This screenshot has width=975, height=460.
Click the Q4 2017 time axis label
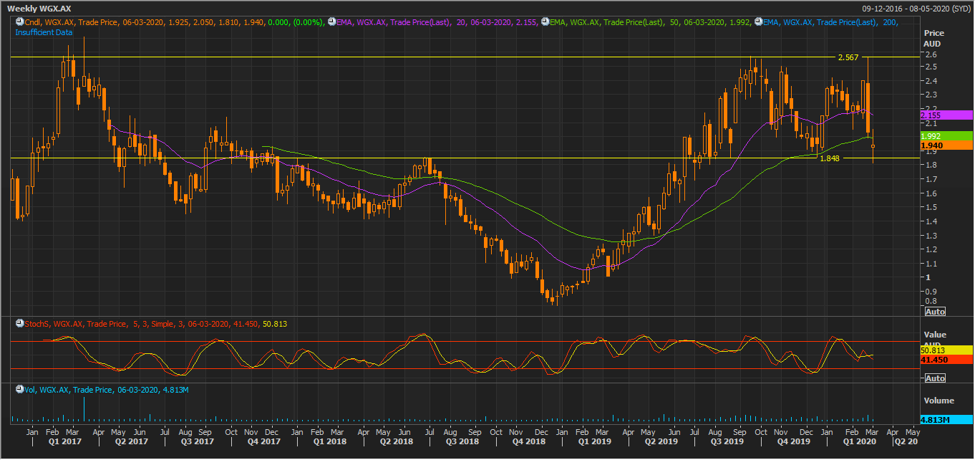click(264, 441)
